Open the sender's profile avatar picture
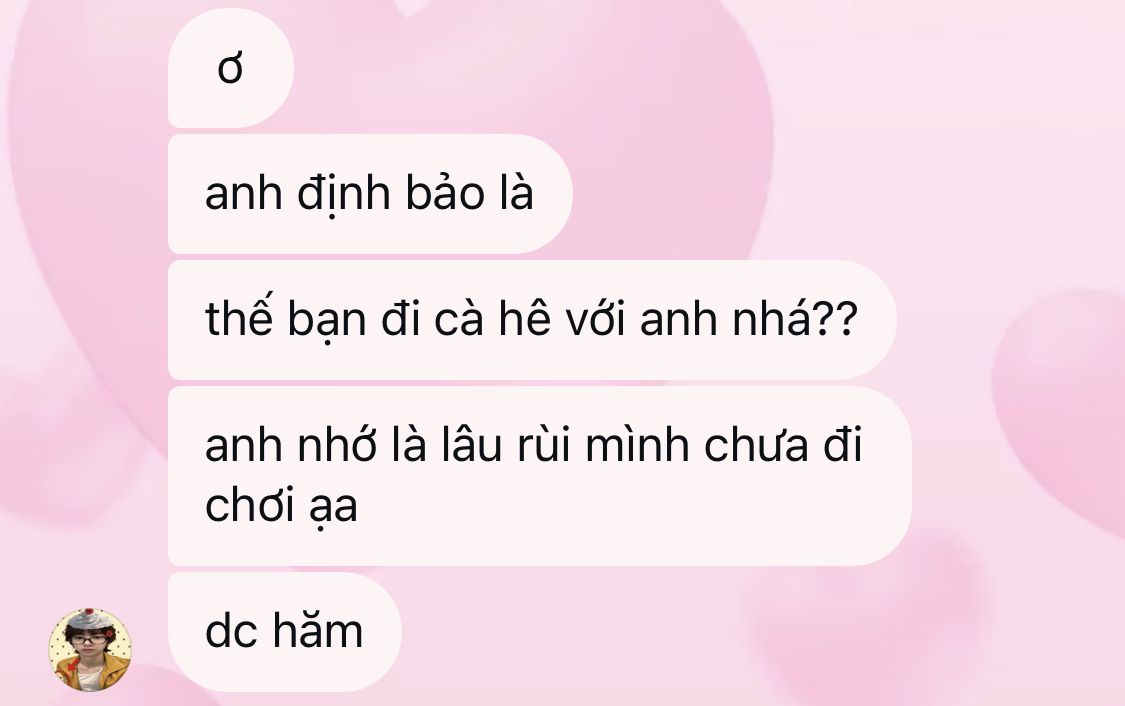Viewport: 1125px width, 706px height. pos(90,650)
